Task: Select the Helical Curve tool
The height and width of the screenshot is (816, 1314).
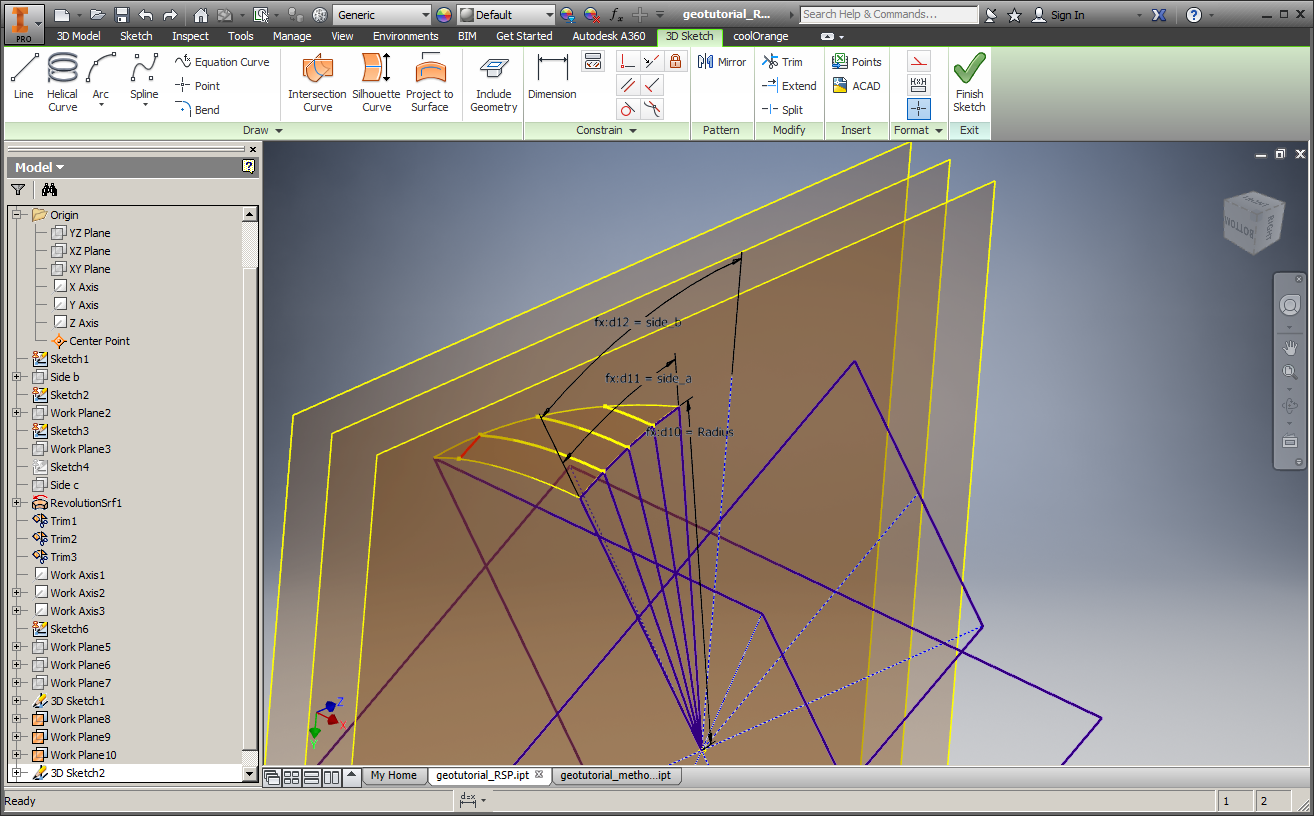Action: (62, 82)
